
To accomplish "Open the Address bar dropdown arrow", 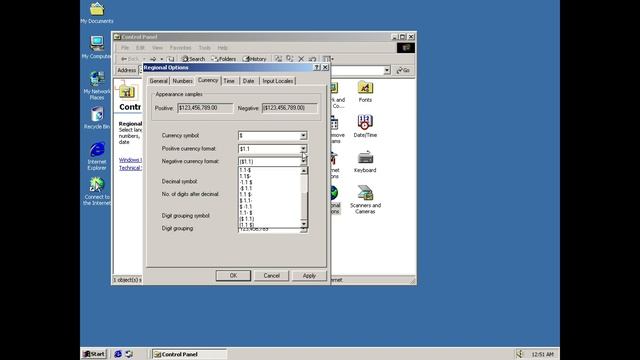I will tap(387, 70).
